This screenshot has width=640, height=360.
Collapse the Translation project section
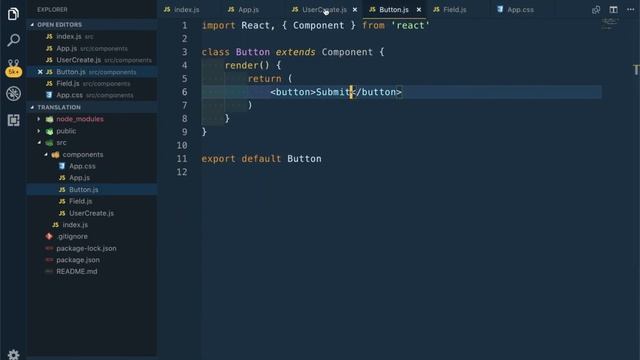(x=32, y=107)
